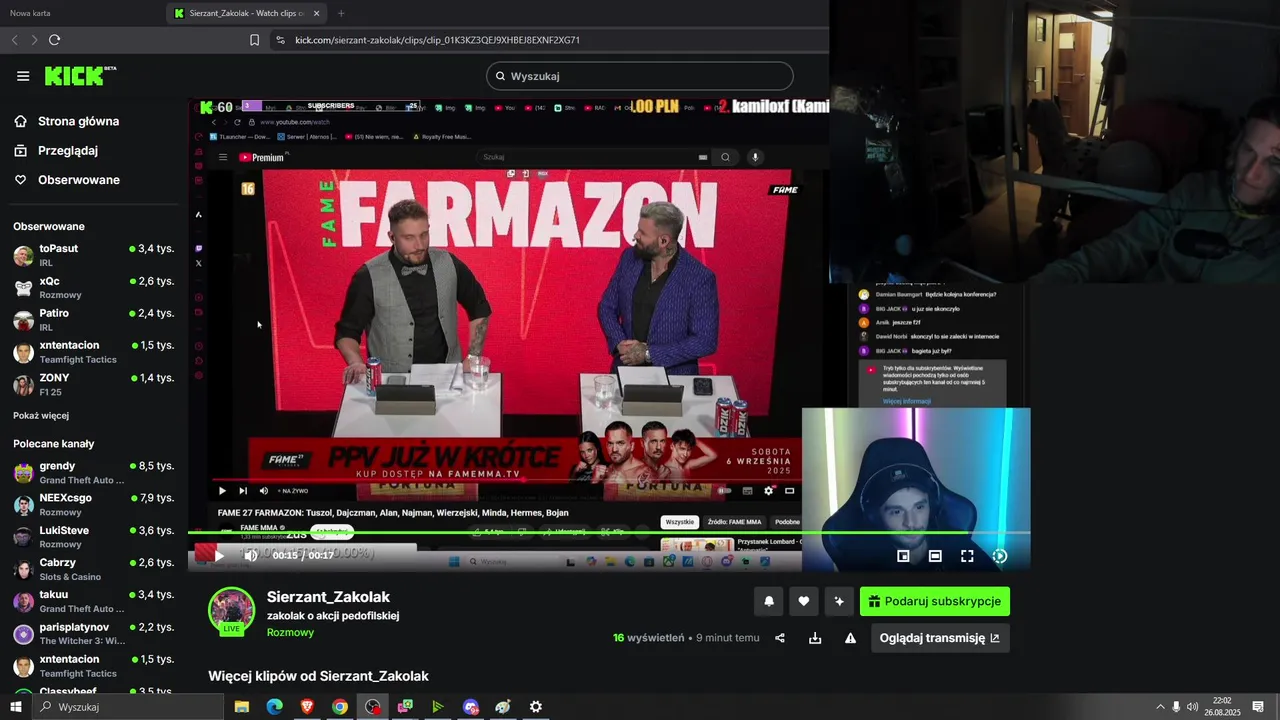
Task: Click the taskbar Wyszukaj search box
Action: (x=128, y=707)
